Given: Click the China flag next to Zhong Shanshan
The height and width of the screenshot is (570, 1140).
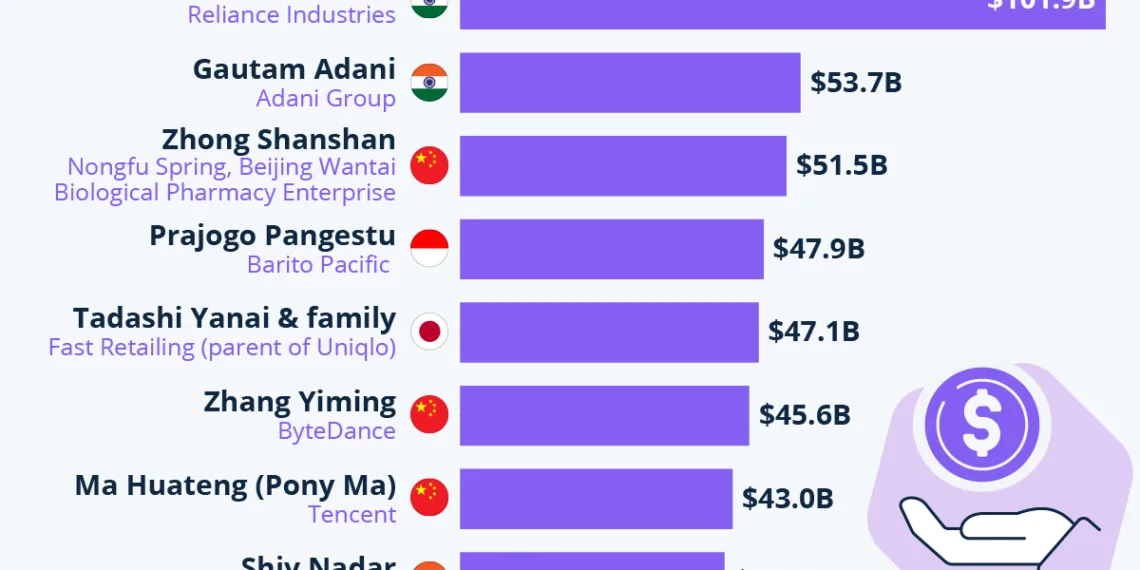Looking at the screenshot, I should click(x=430, y=165).
